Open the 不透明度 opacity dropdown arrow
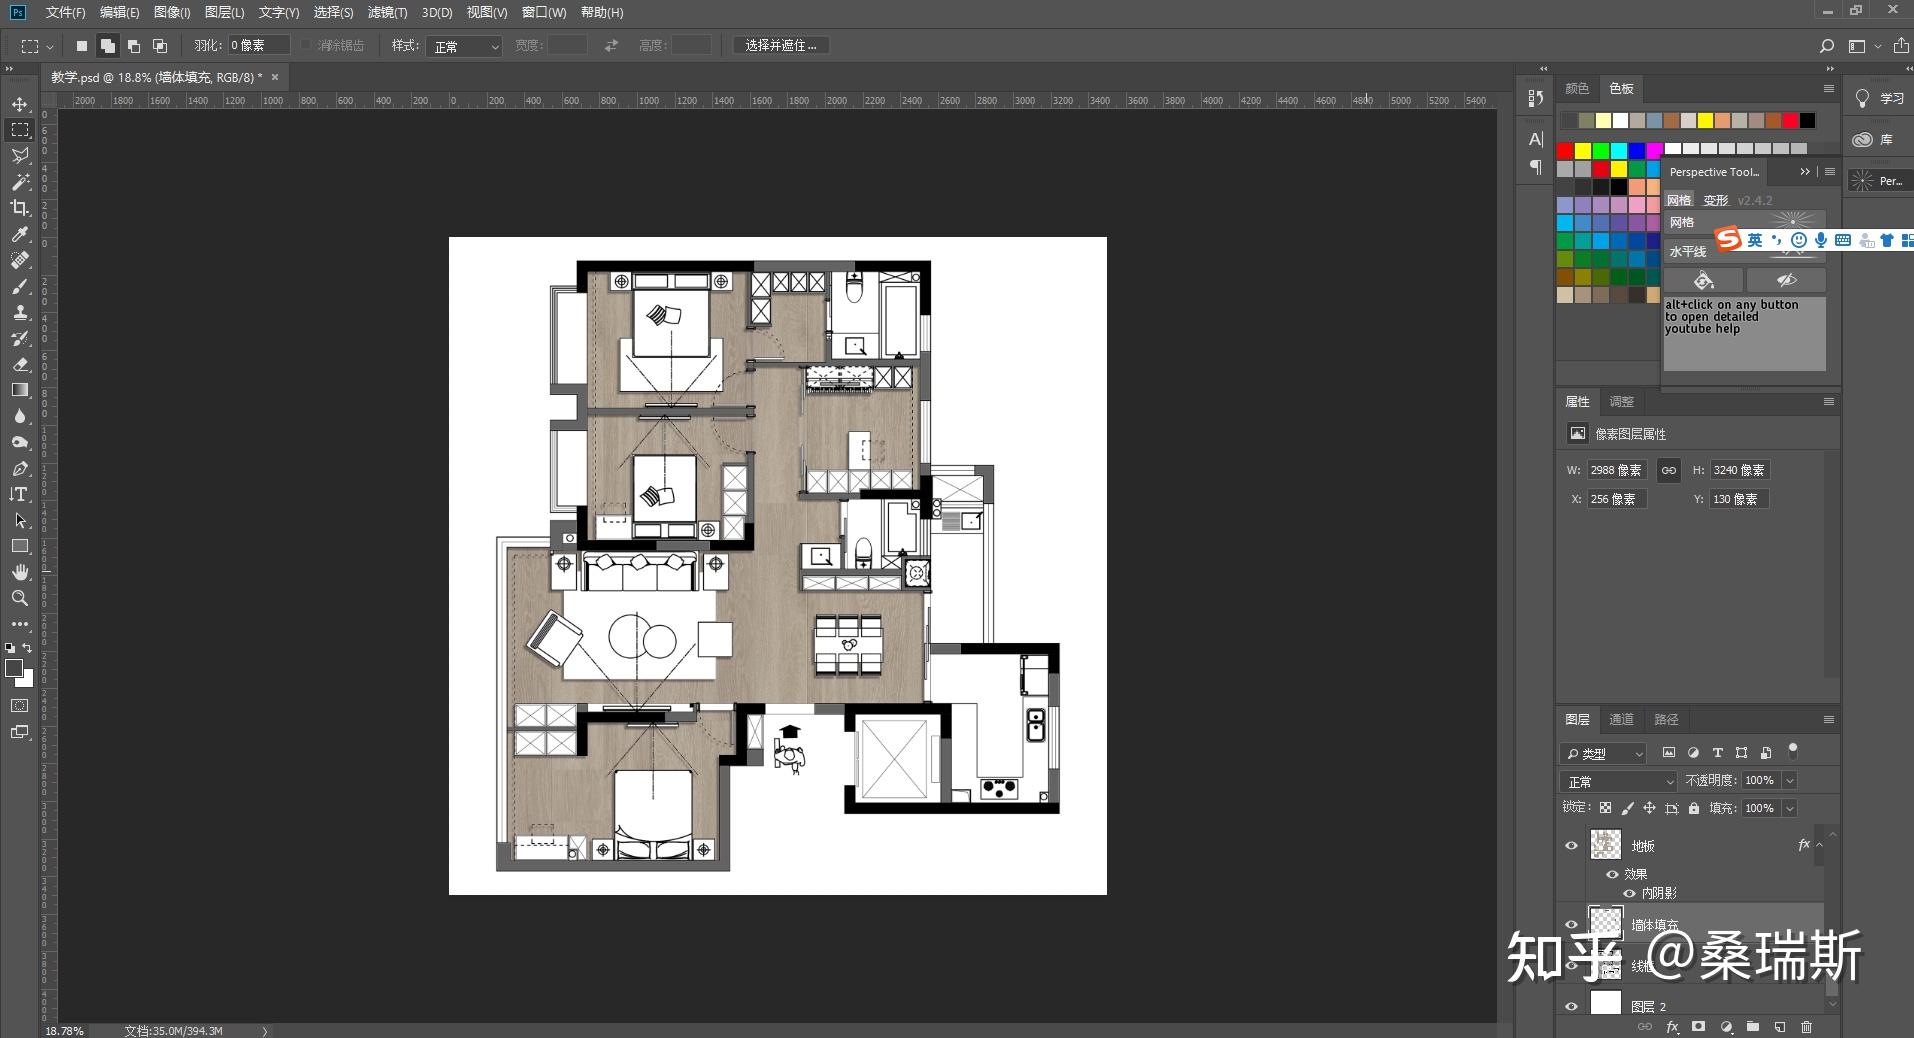 [1790, 781]
